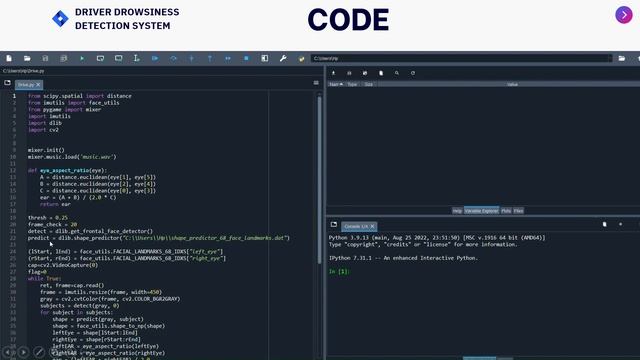The image size is (640, 360).
Task: Execute the debugger's current line step
Action: pos(173,58)
